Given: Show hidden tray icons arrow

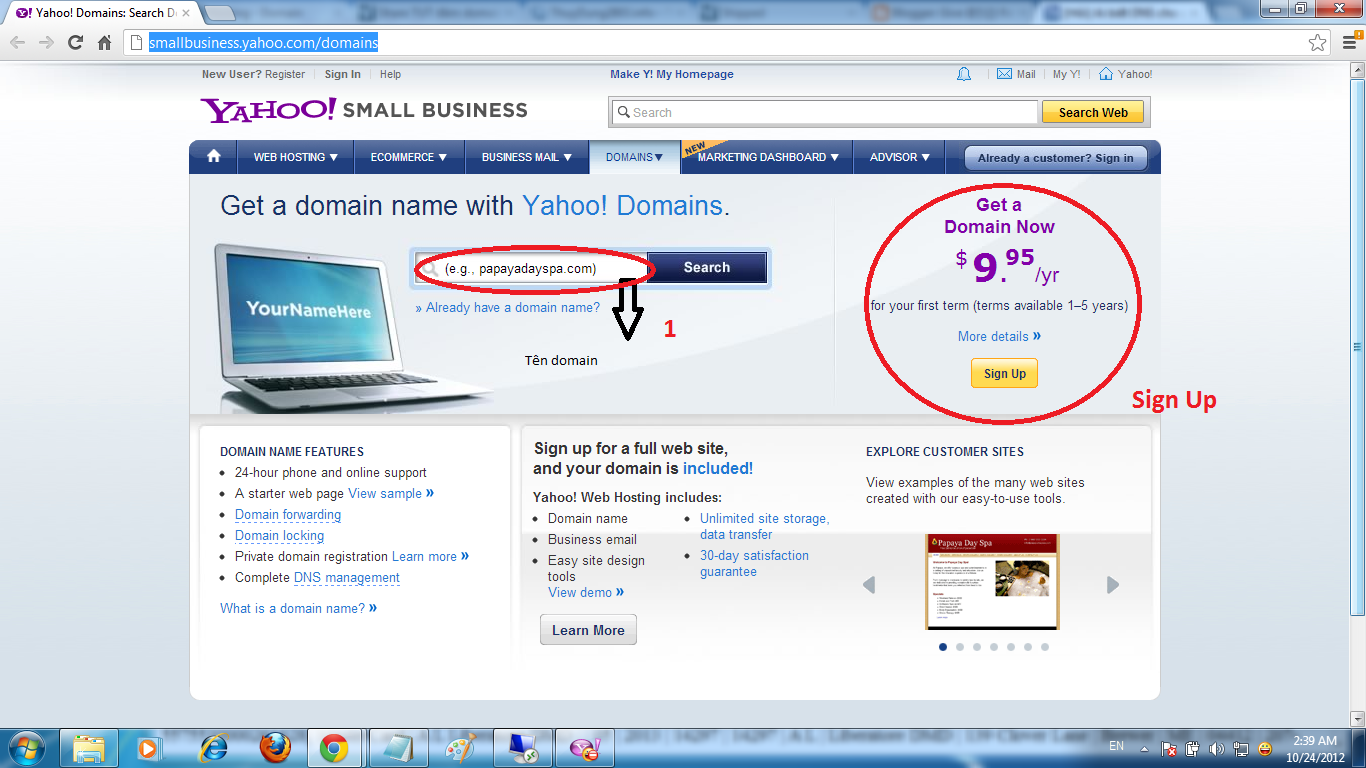Looking at the screenshot, I should coord(1144,748).
